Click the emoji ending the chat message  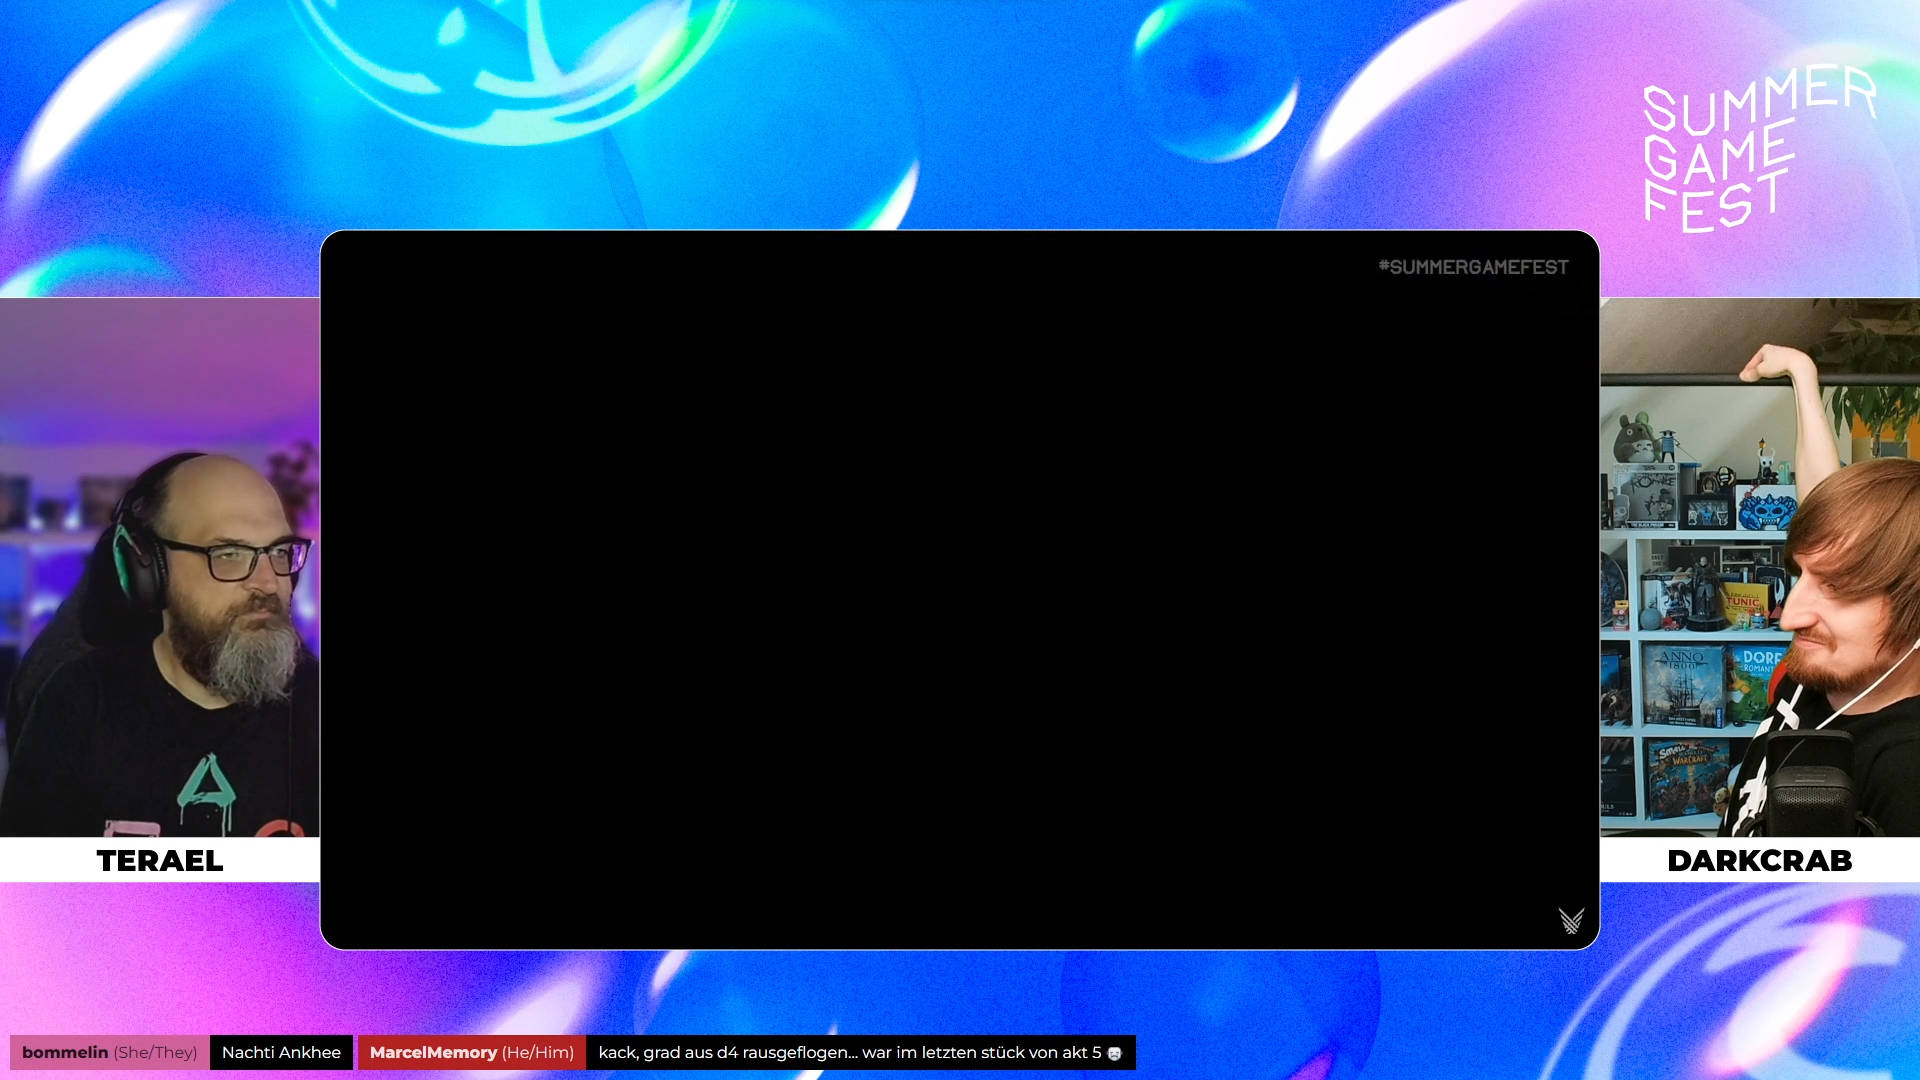click(1114, 1053)
